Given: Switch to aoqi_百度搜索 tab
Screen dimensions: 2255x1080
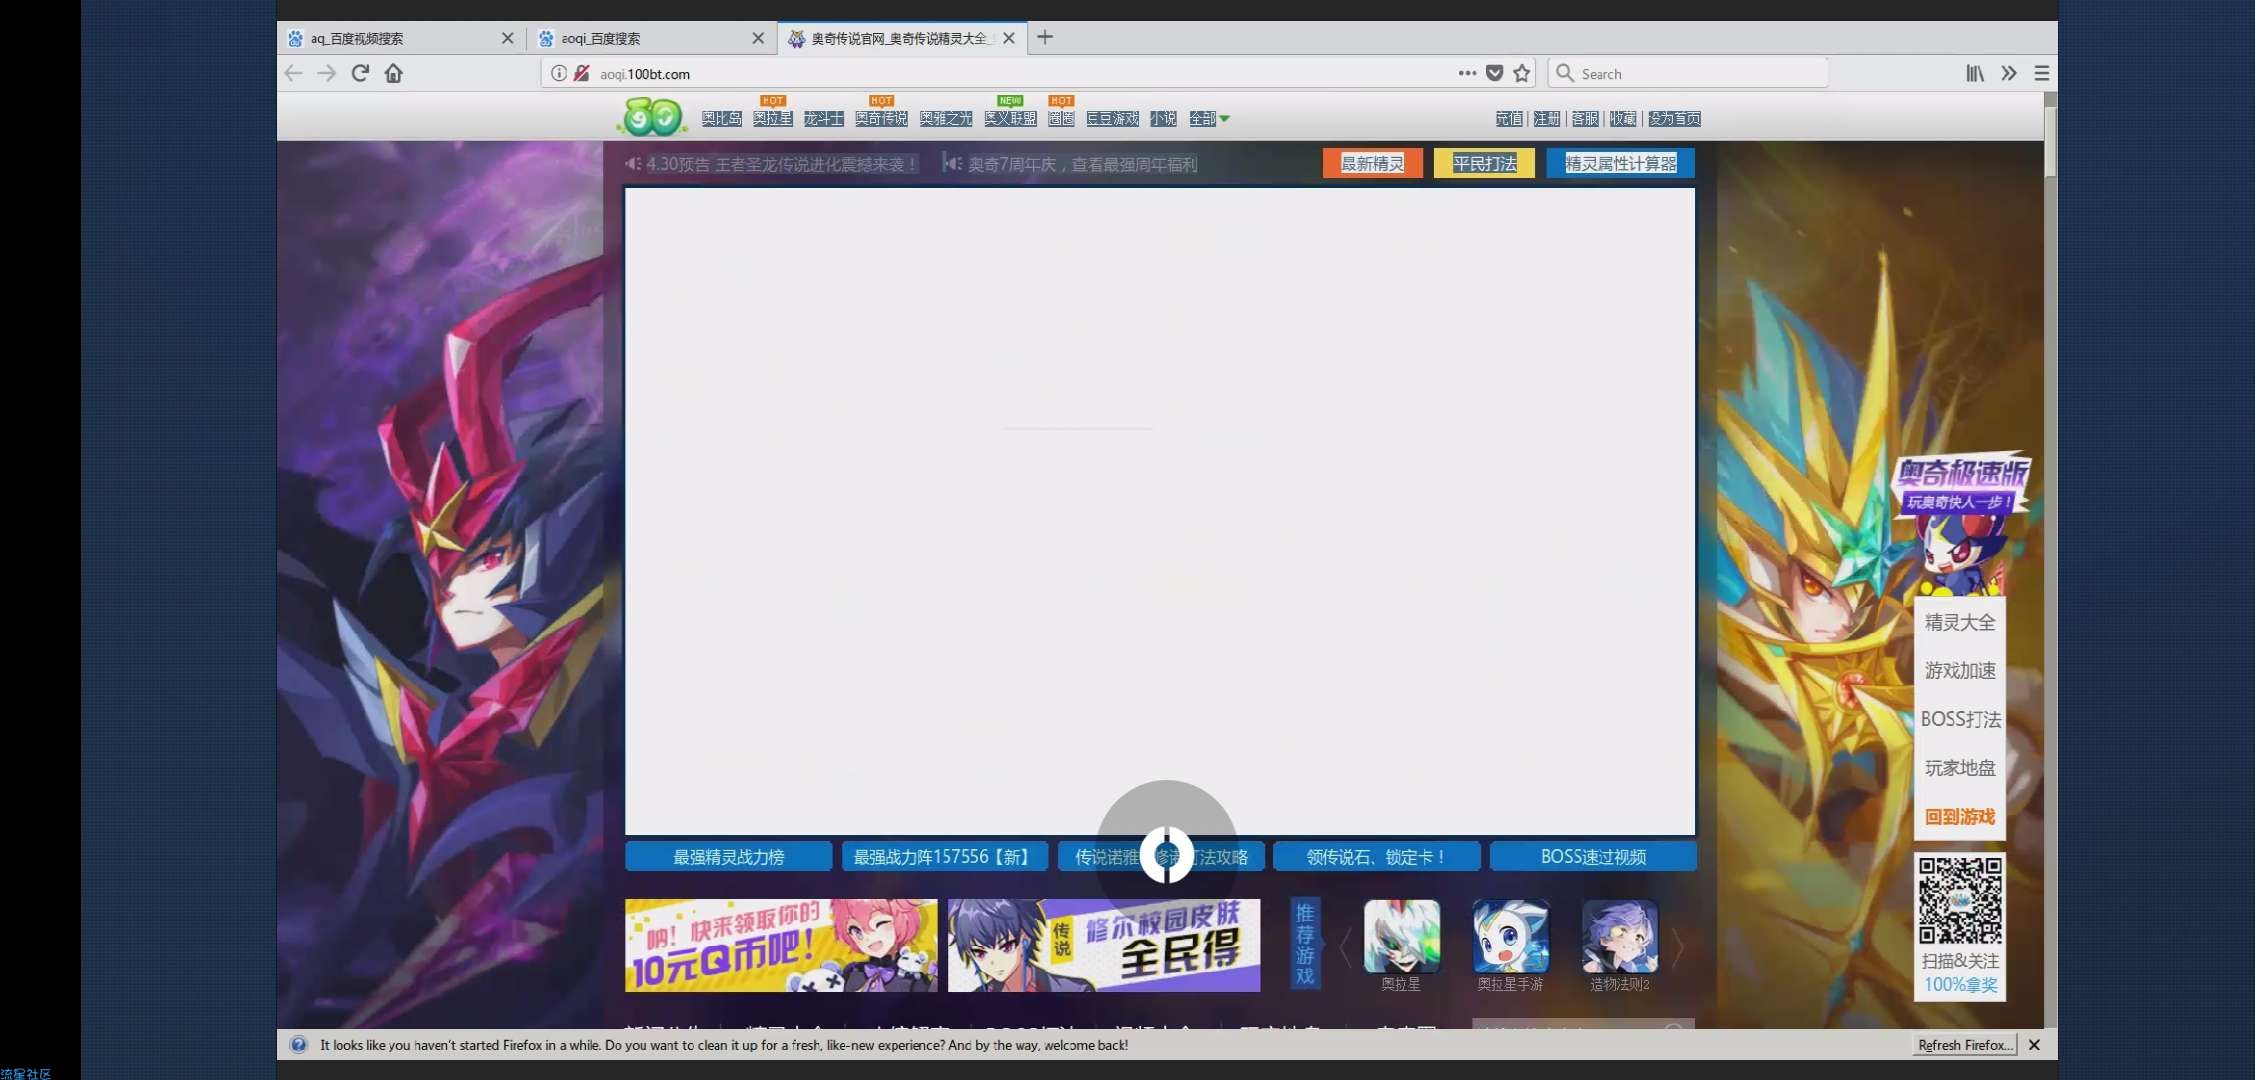Looking at the screenshot, I should click(652, 38).
